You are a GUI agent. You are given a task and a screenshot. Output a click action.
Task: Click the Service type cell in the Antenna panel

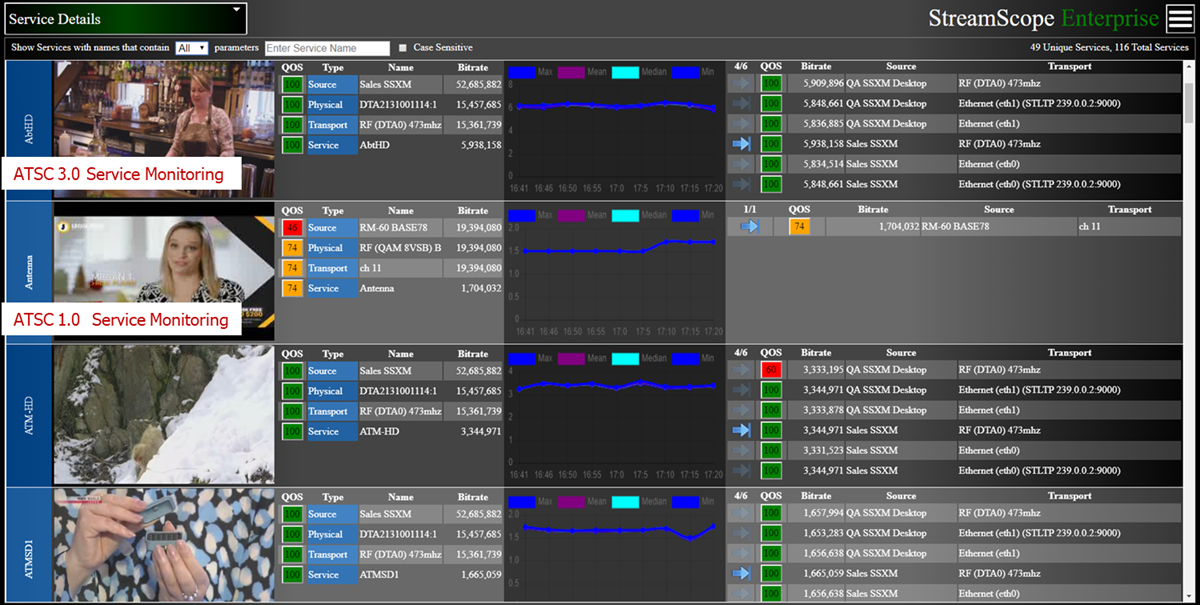click(x=333, y=288)
